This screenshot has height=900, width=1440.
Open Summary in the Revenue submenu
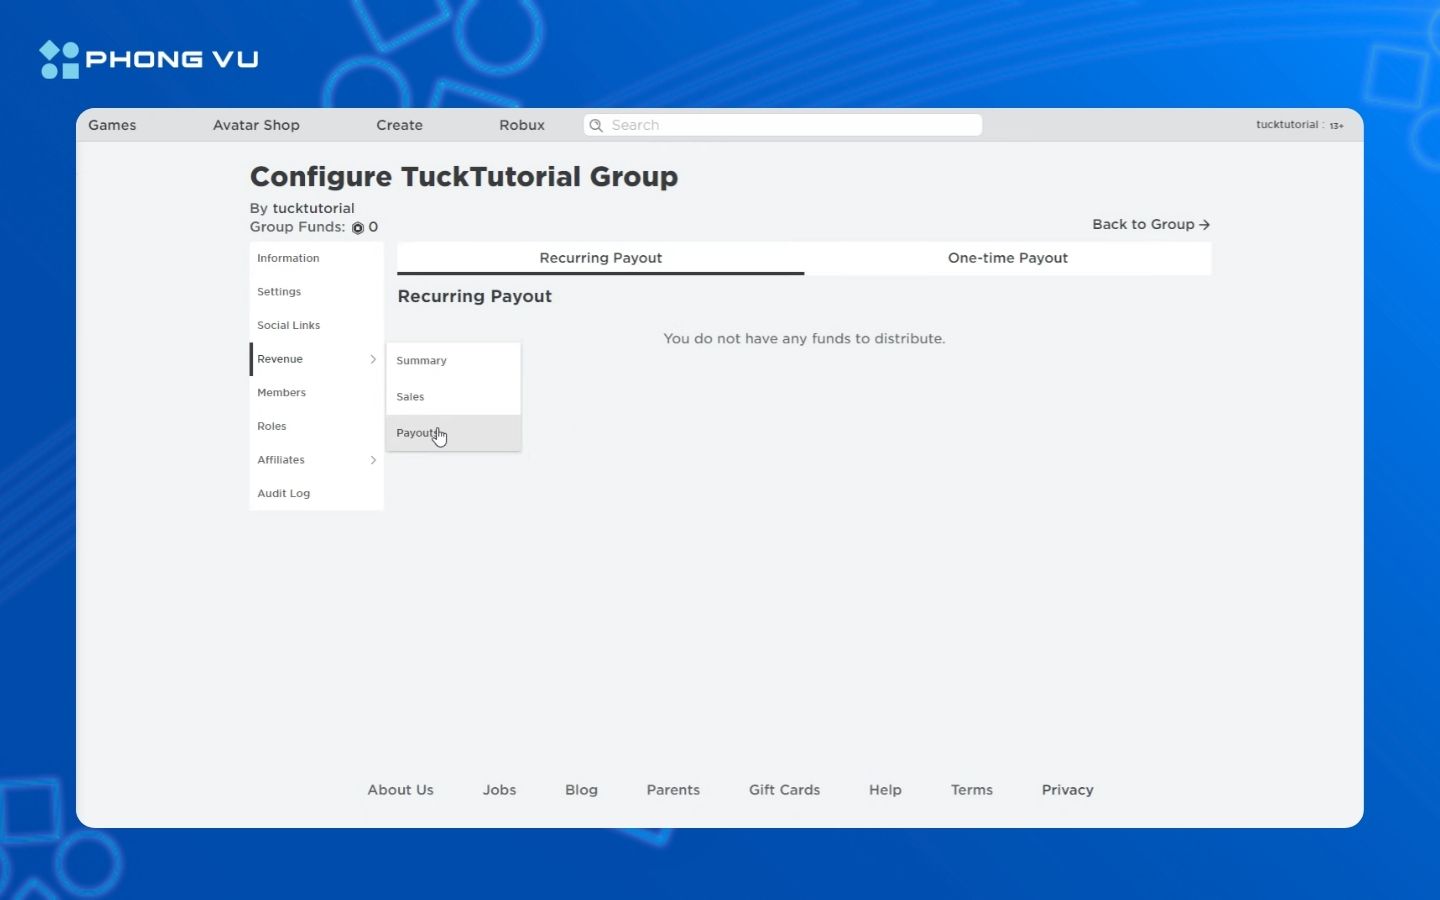click(421, 360)
